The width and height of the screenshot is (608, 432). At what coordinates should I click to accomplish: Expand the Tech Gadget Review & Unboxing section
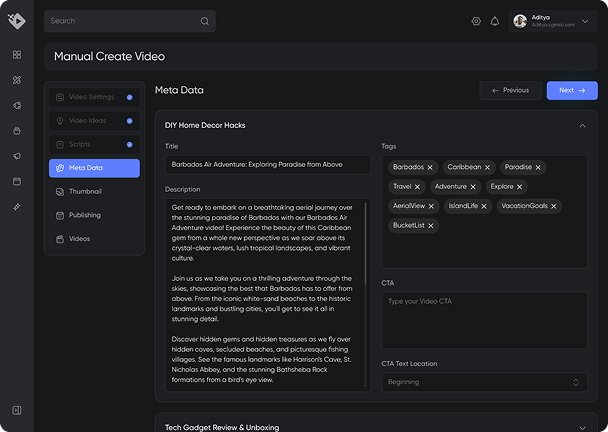coord(582,427)
